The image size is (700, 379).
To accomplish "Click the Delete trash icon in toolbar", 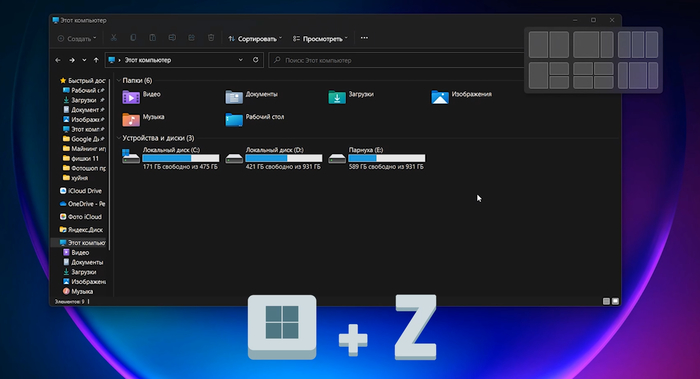I will (211, 38).
